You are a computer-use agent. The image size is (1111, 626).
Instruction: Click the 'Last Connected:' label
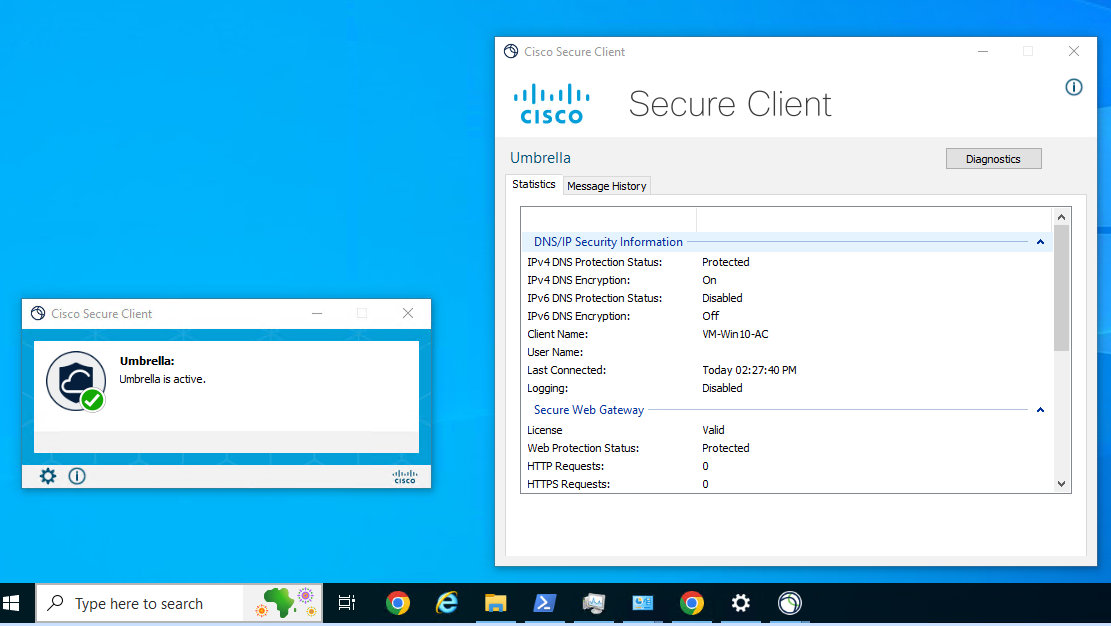tap(567, 370)
